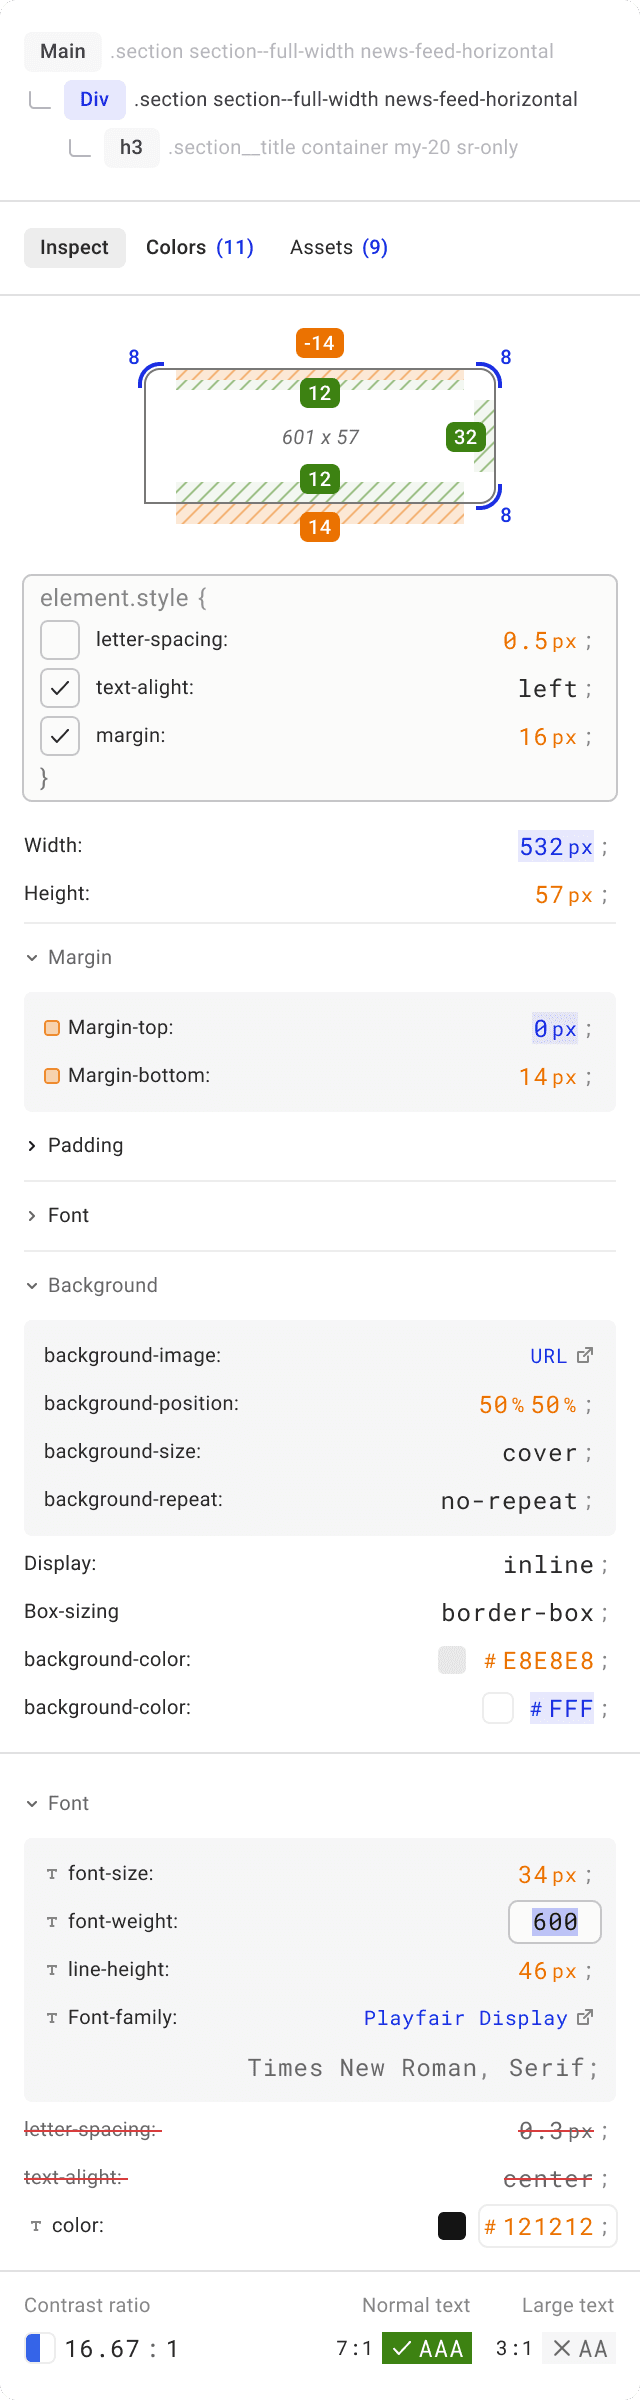Click the orange Margin-top indicator square

pos(52,1028)
